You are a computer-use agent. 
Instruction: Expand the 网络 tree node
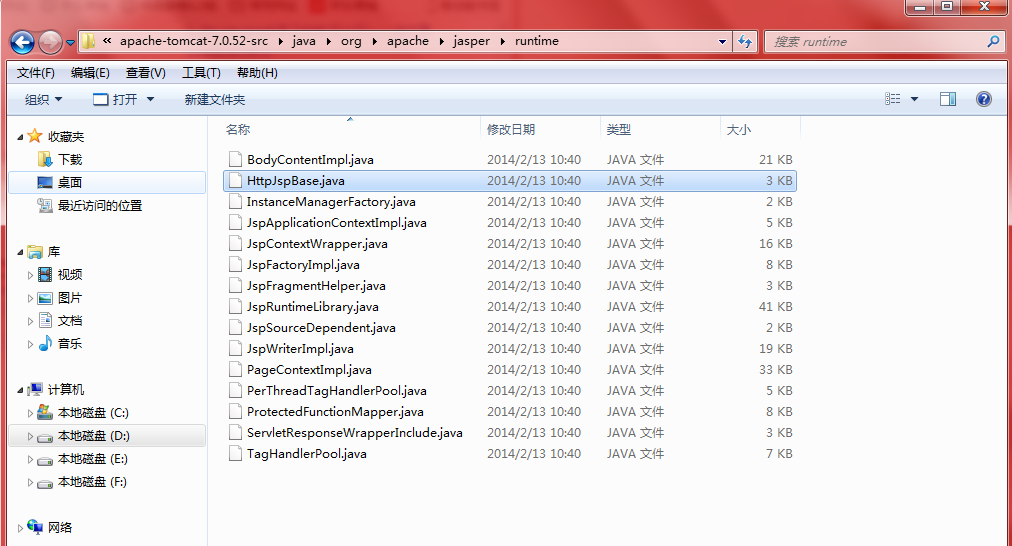coord(20,528)
